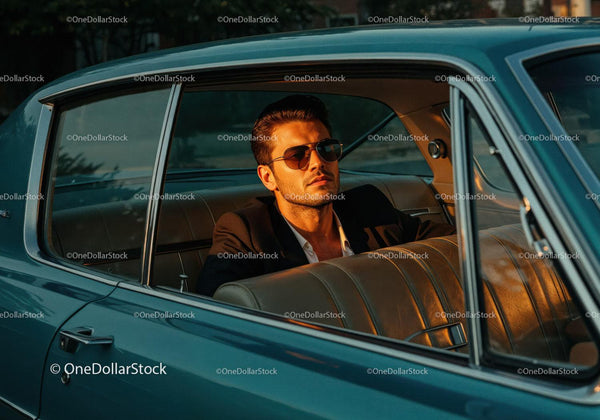This screenshot has height=420, width=600.
Task: Select the door lock pin on windowsill
Action: click(183, 282)
